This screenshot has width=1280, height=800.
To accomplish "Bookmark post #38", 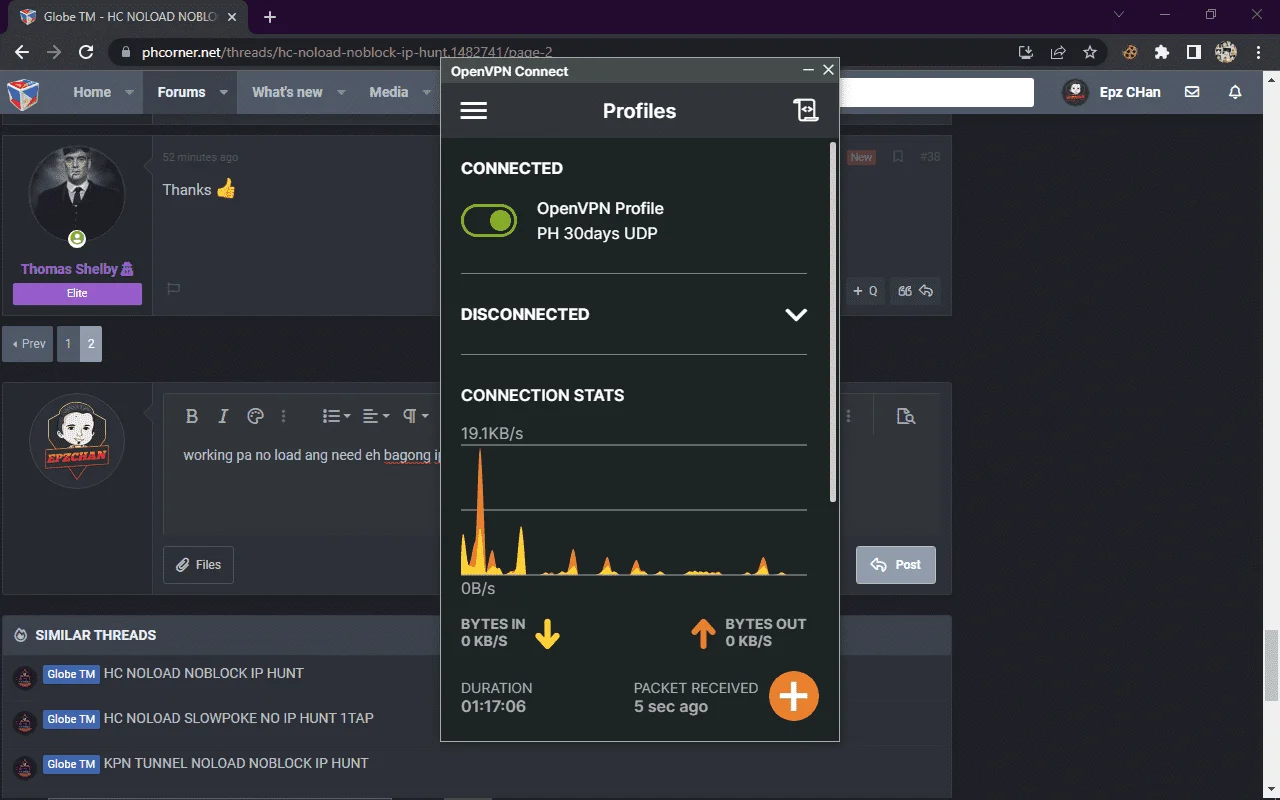I will click(x=898, y=157).
